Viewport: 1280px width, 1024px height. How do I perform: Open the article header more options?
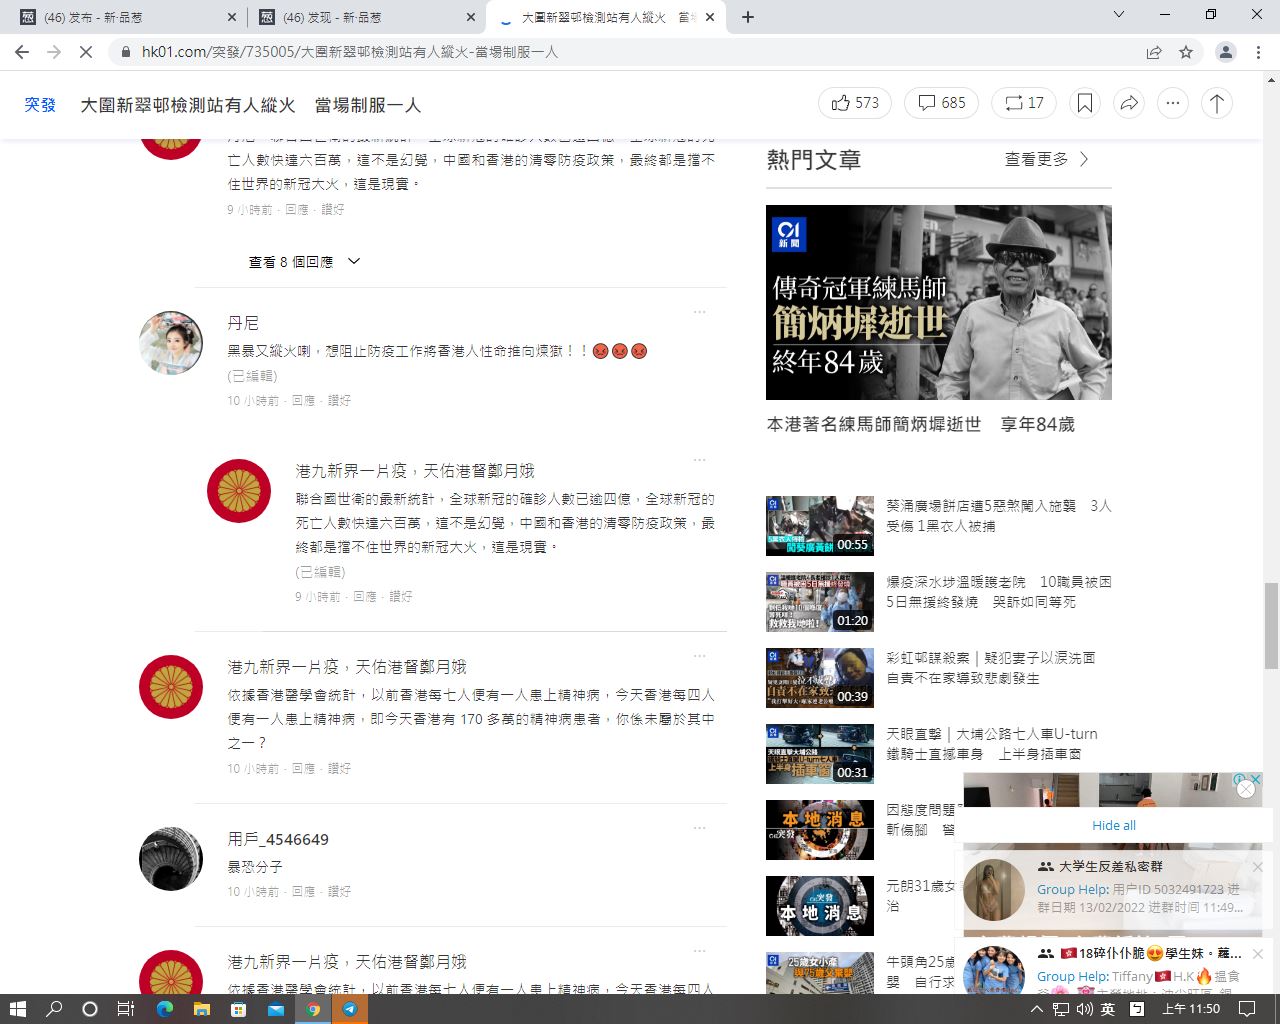coord(1173,103)
